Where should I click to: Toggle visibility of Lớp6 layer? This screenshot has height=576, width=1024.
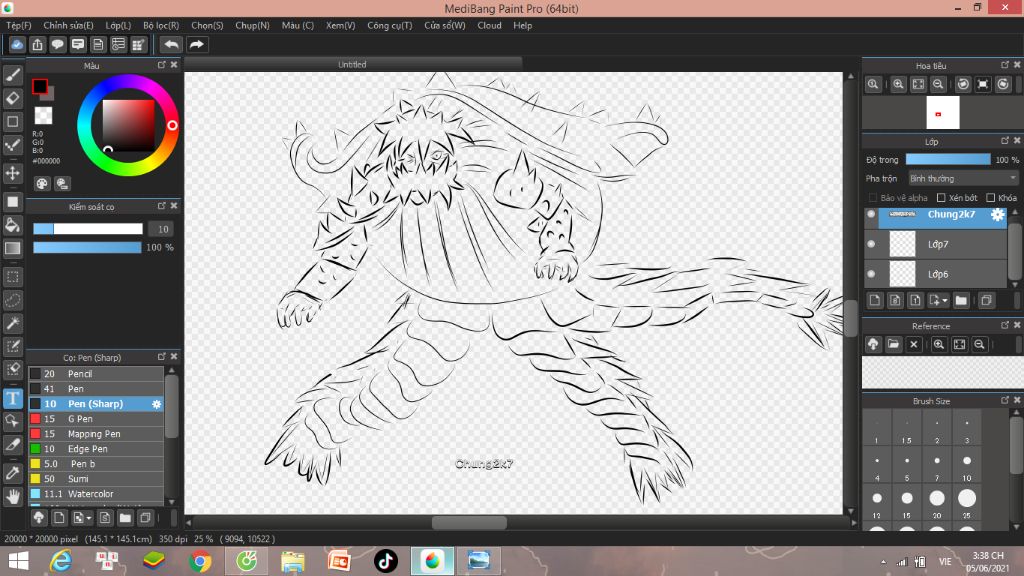(871, 274)
